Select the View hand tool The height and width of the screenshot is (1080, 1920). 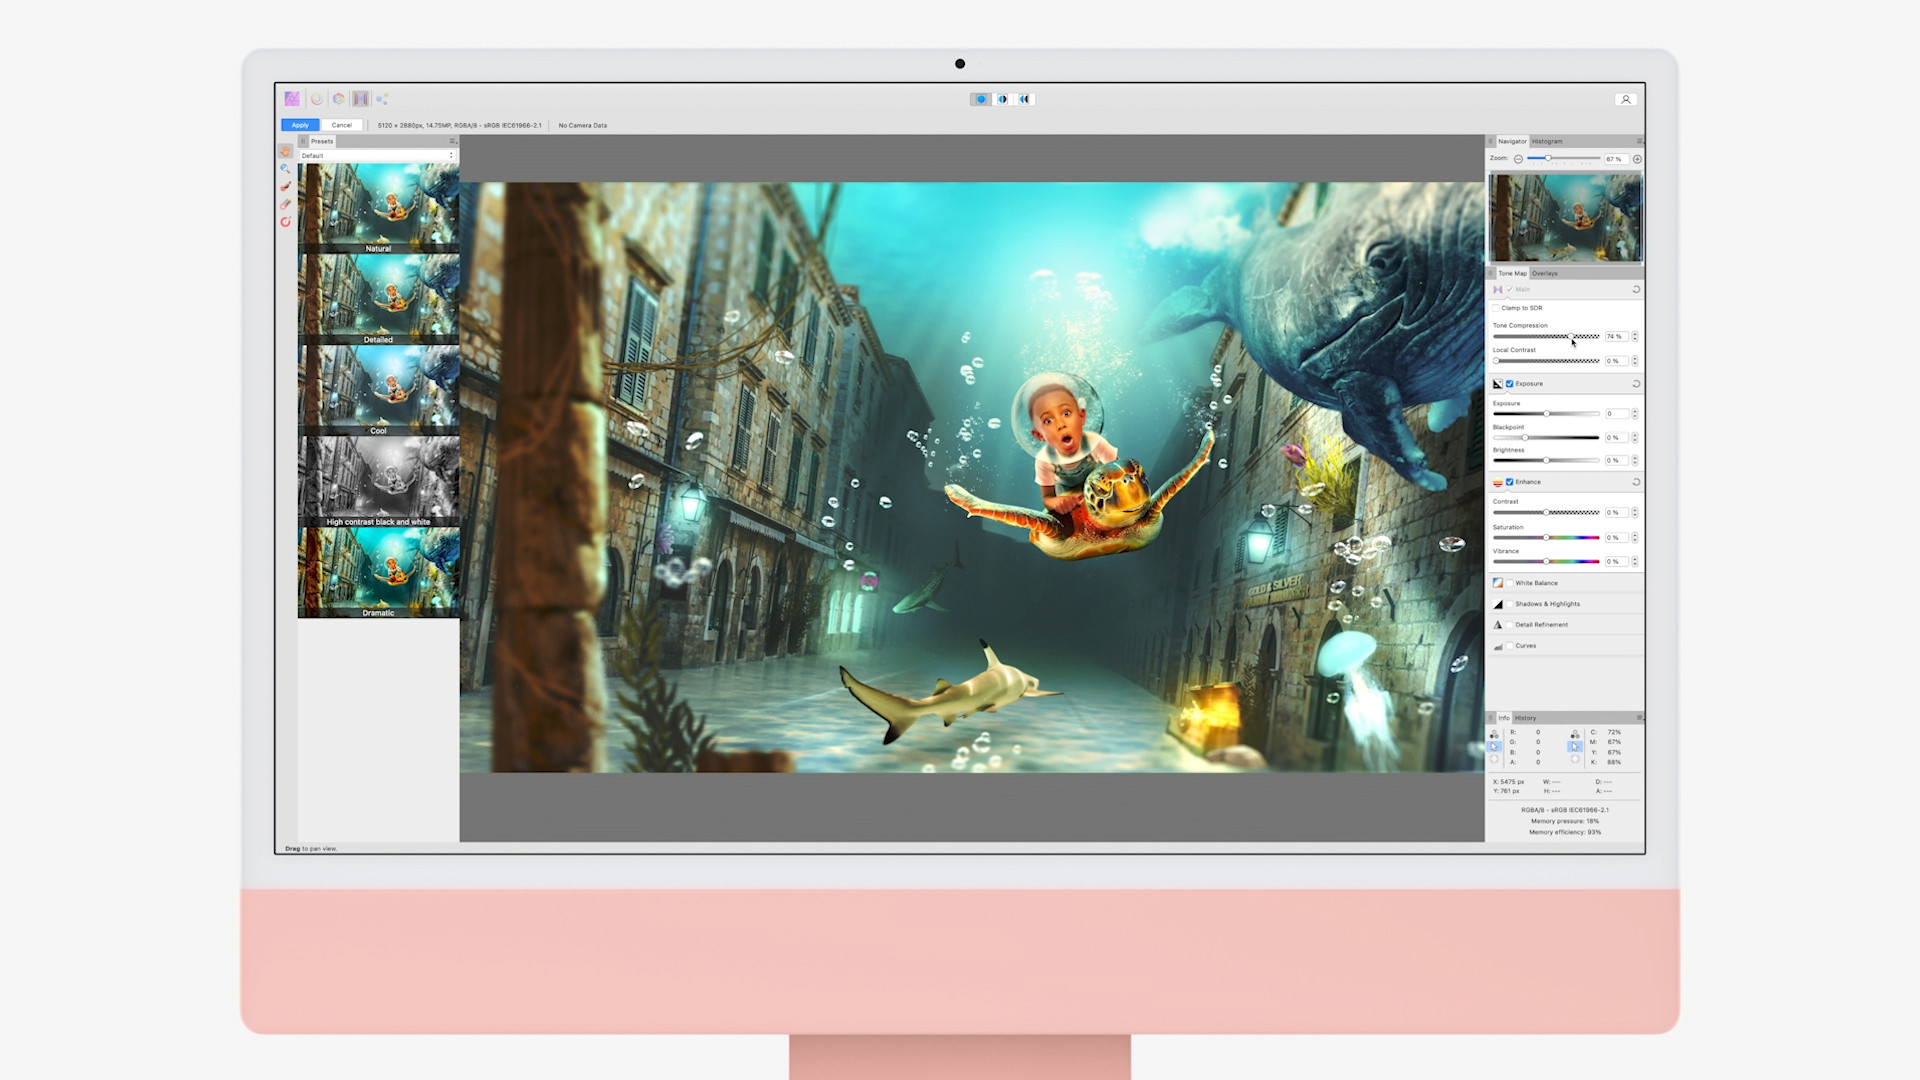pyautogui.click(x=285, y=151)
